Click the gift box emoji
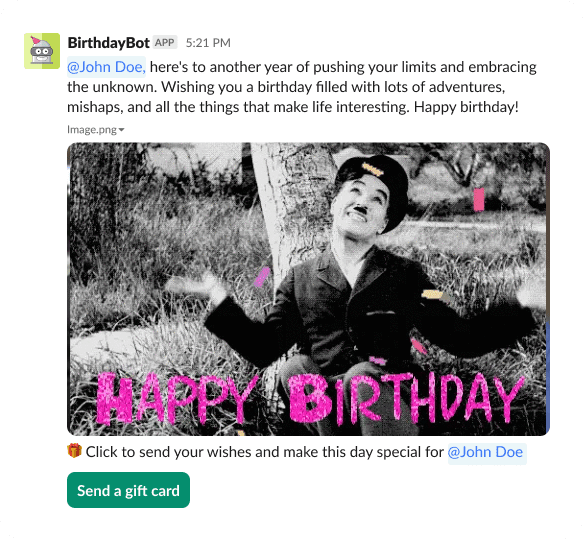583x539 pixels. [74, 451]
